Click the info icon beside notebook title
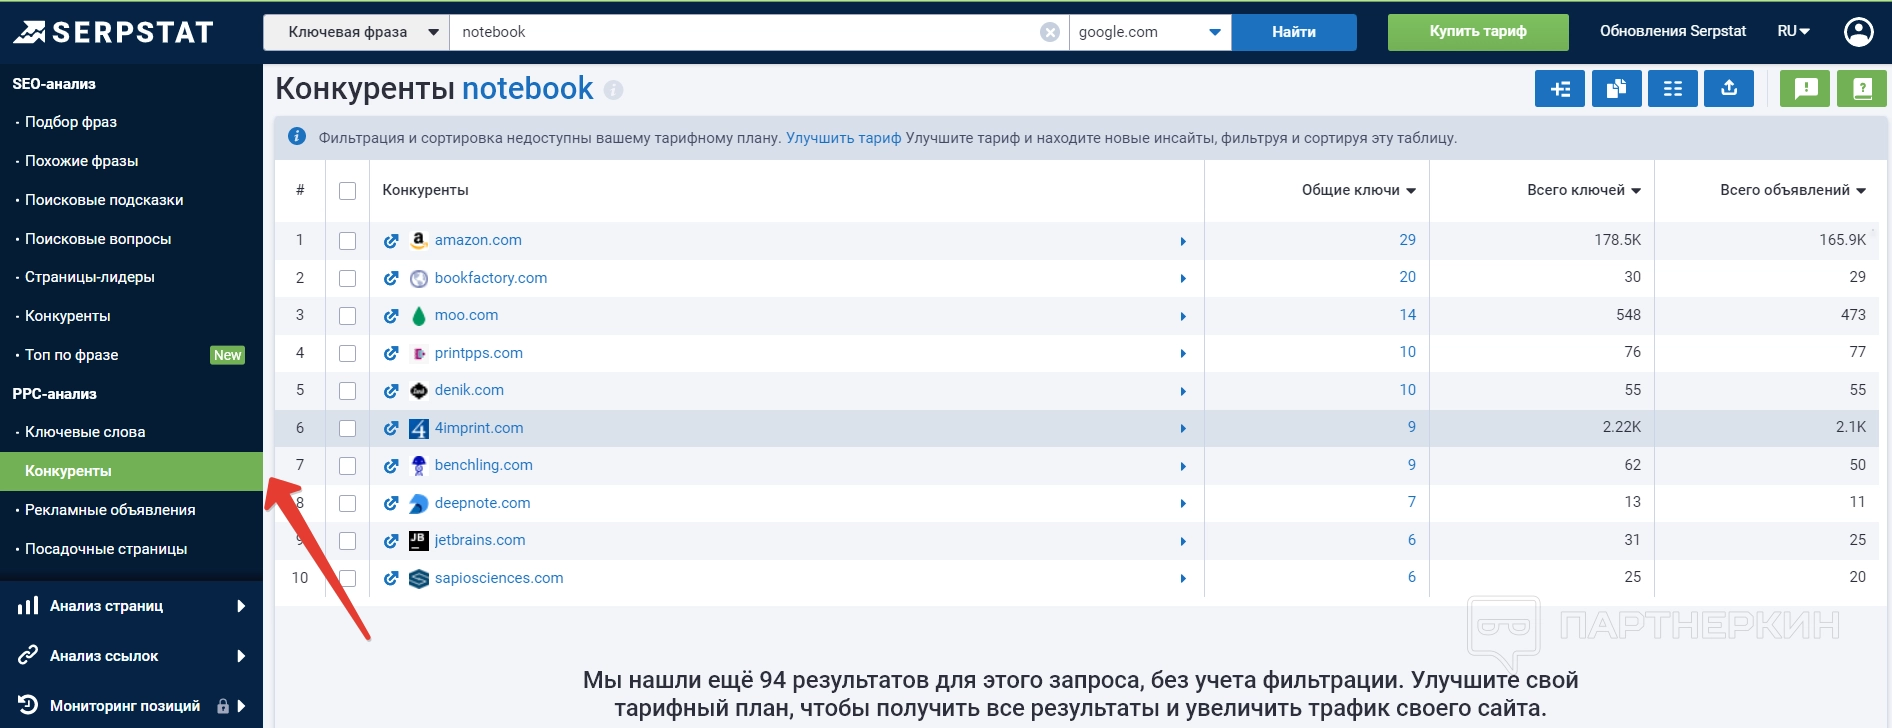Viewport: 1892px width, 728px height. pyautogui.click(x=614, y=90)
